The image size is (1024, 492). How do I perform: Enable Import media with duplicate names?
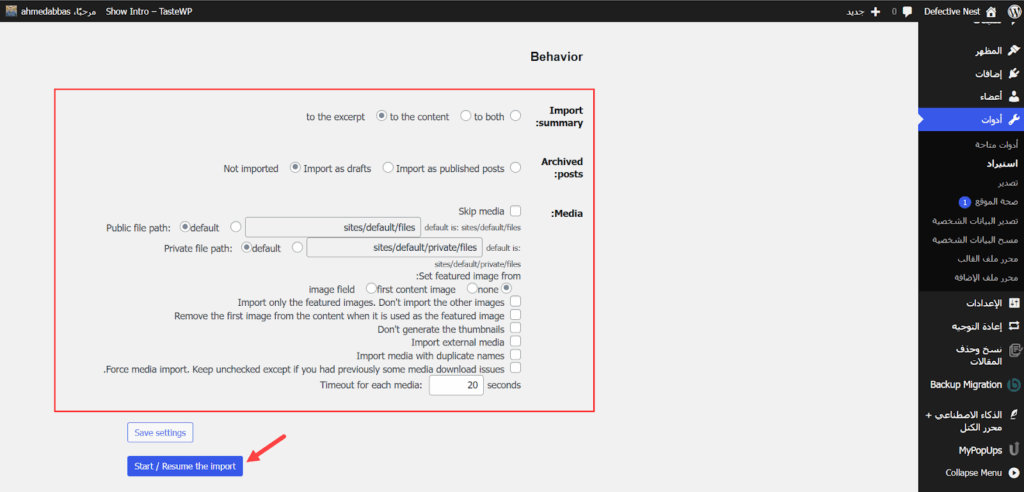516,355
